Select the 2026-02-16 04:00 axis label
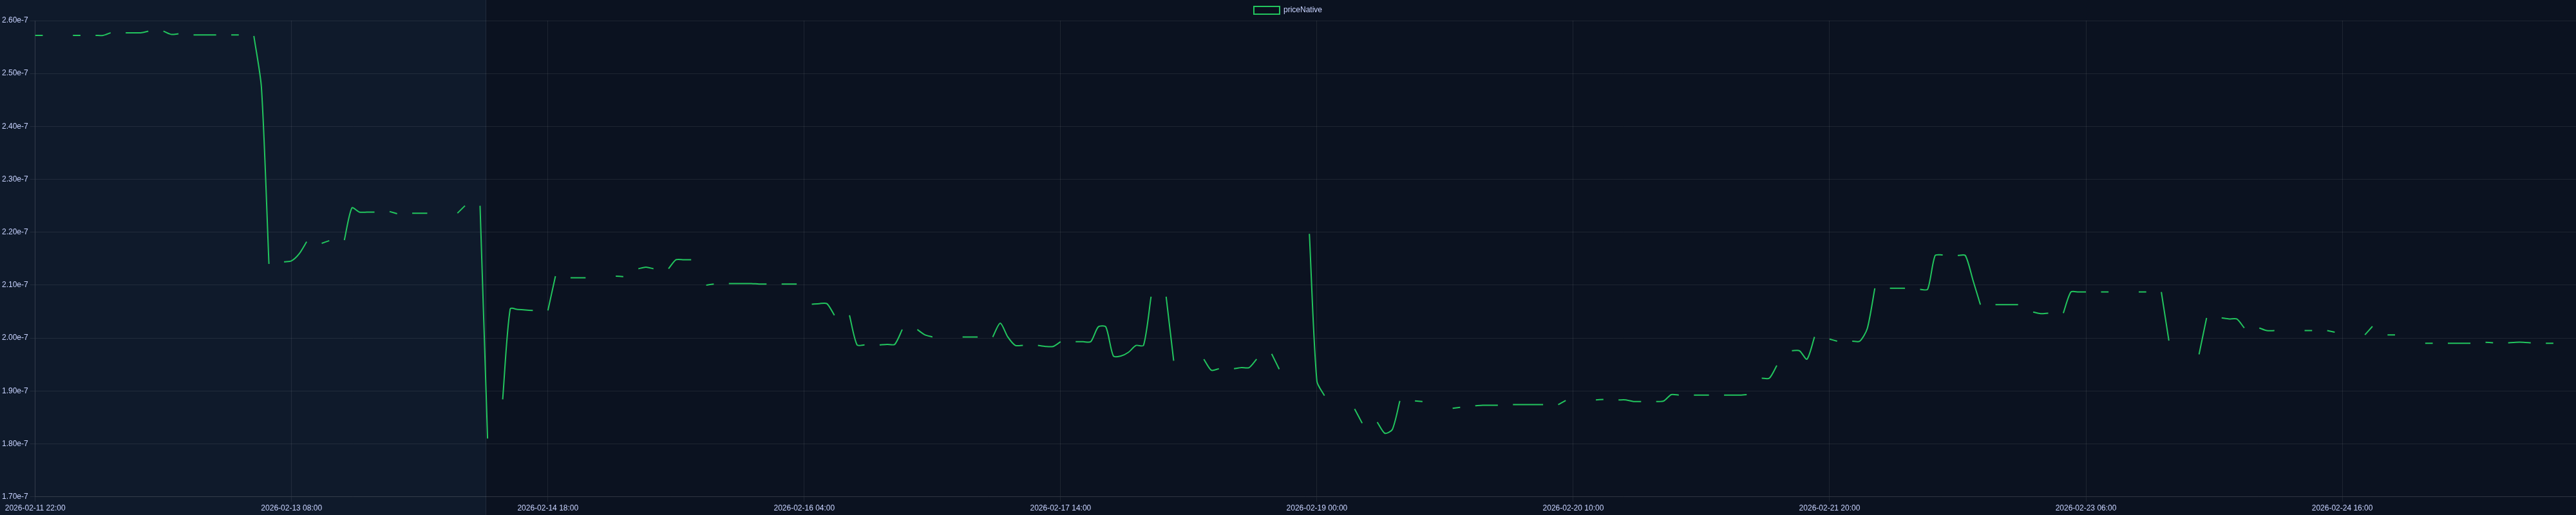This screenshot has width=2576, height=515. click(x=804, y=508)
